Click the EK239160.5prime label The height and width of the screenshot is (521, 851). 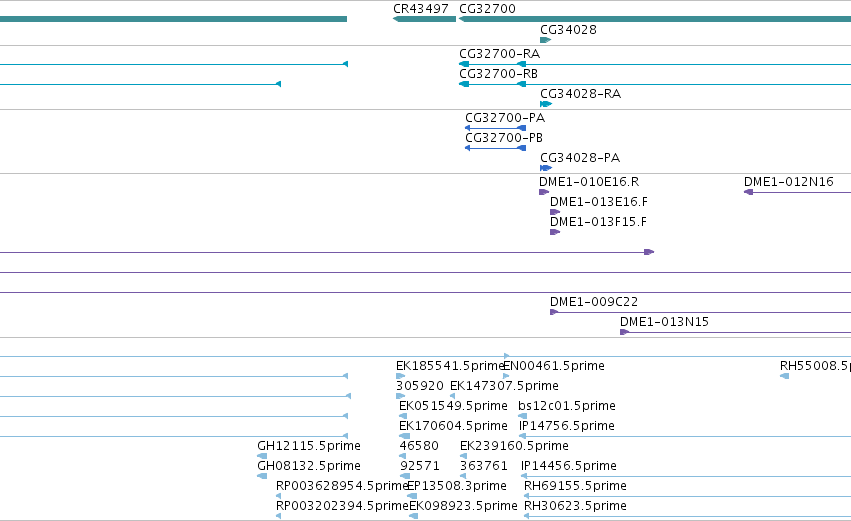click(514, 446)
